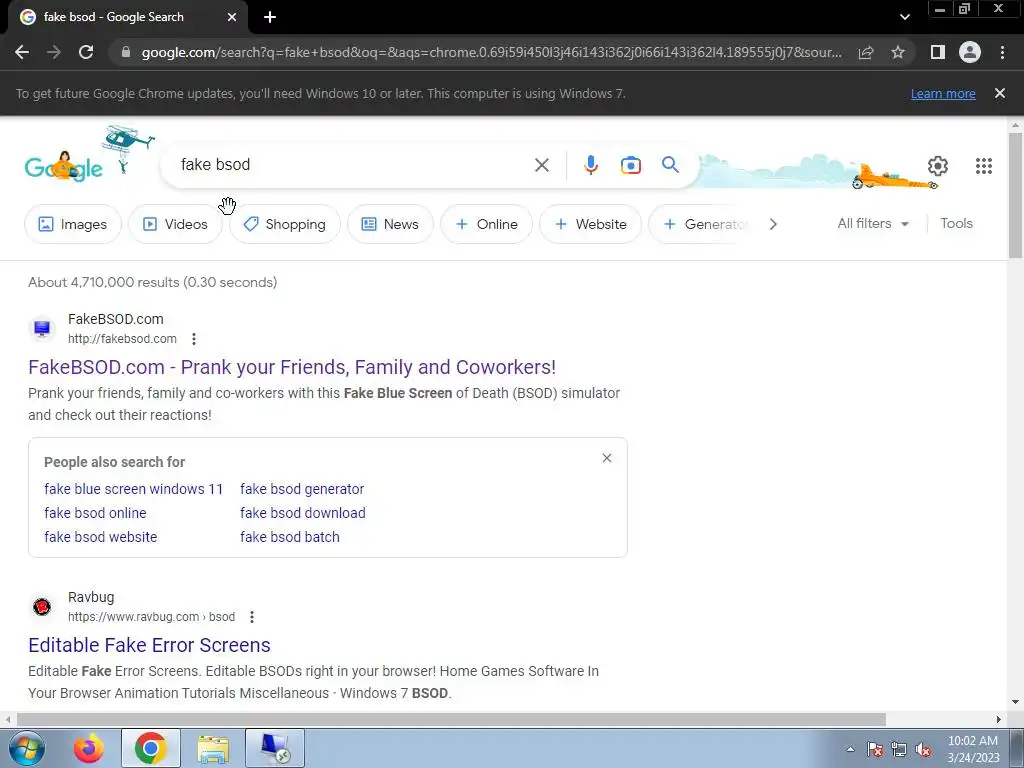Submit search with magnifier icon
1024x768 pixels.
click(670, 165)
